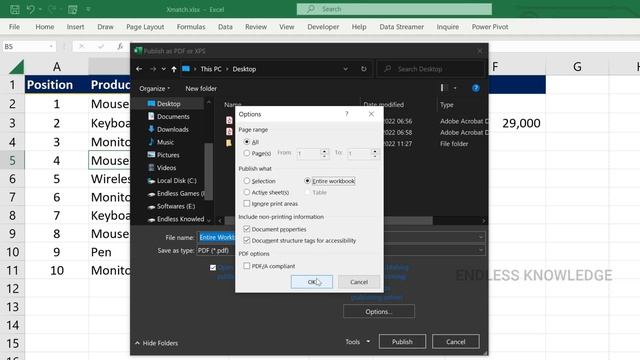Screen dimensions: 640x360
Task: Select the All page range radio button
Action: [247, 142]
